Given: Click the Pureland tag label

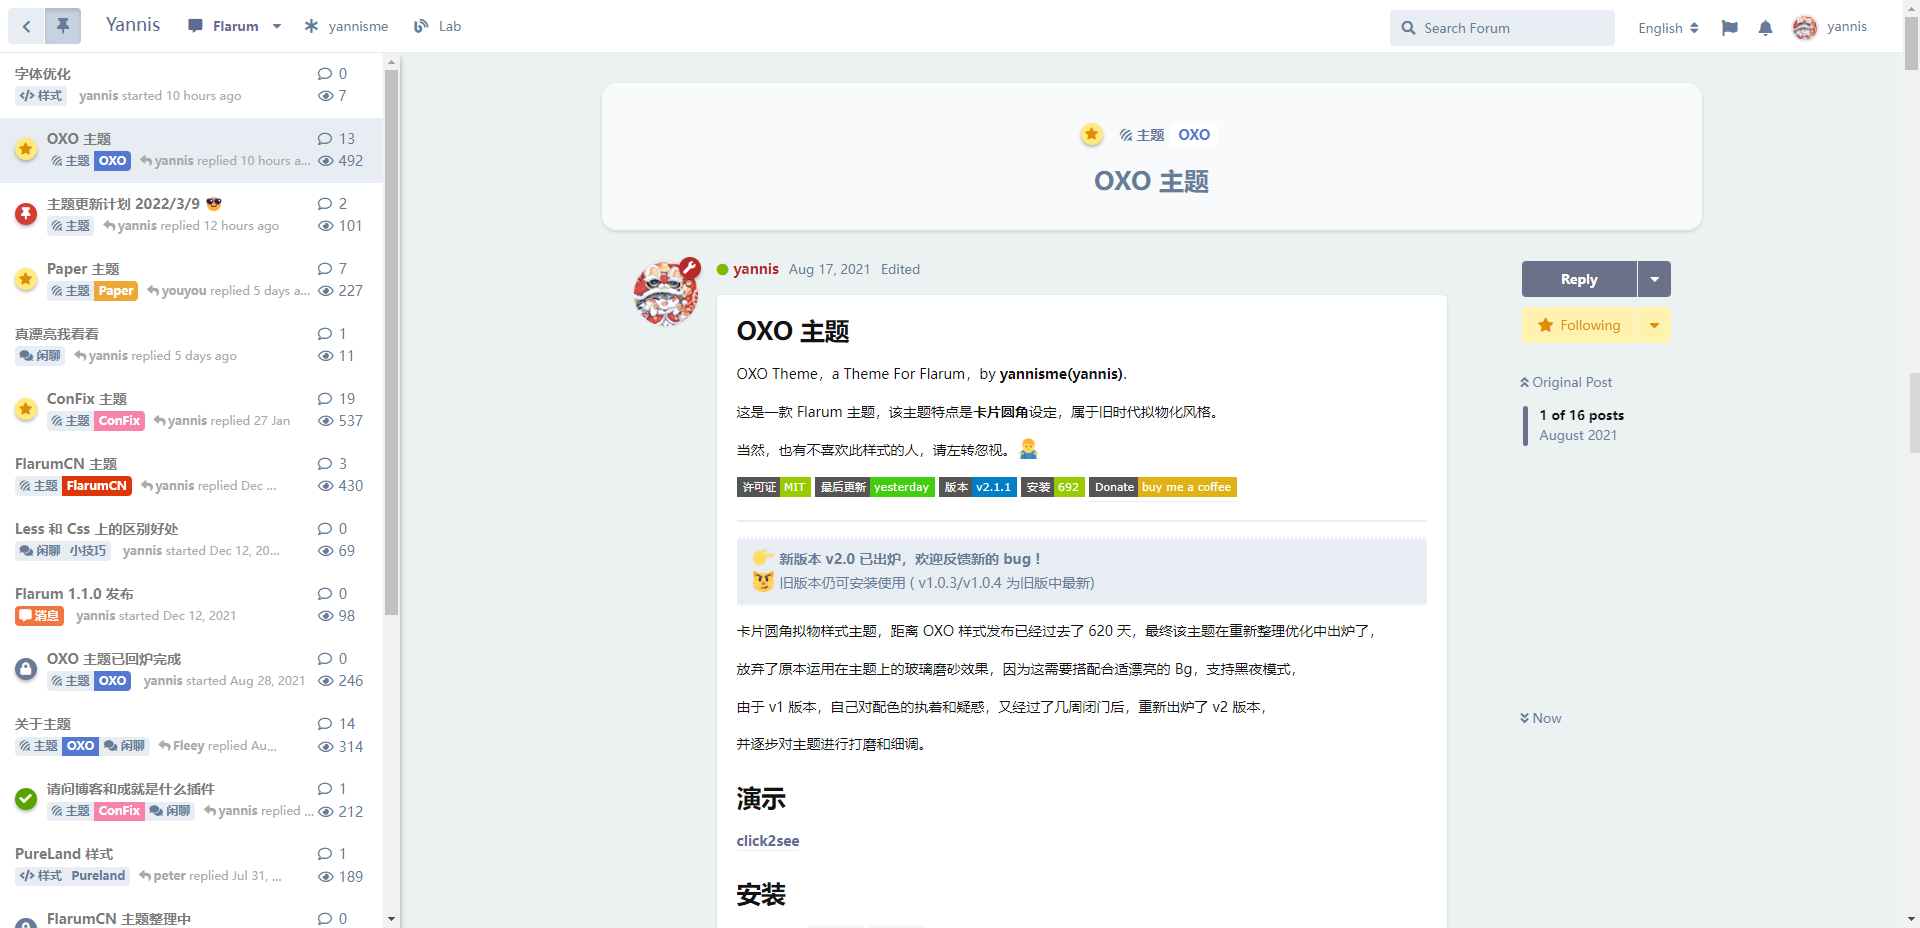Looking at the screenshot, I should (x=99, y=876).
